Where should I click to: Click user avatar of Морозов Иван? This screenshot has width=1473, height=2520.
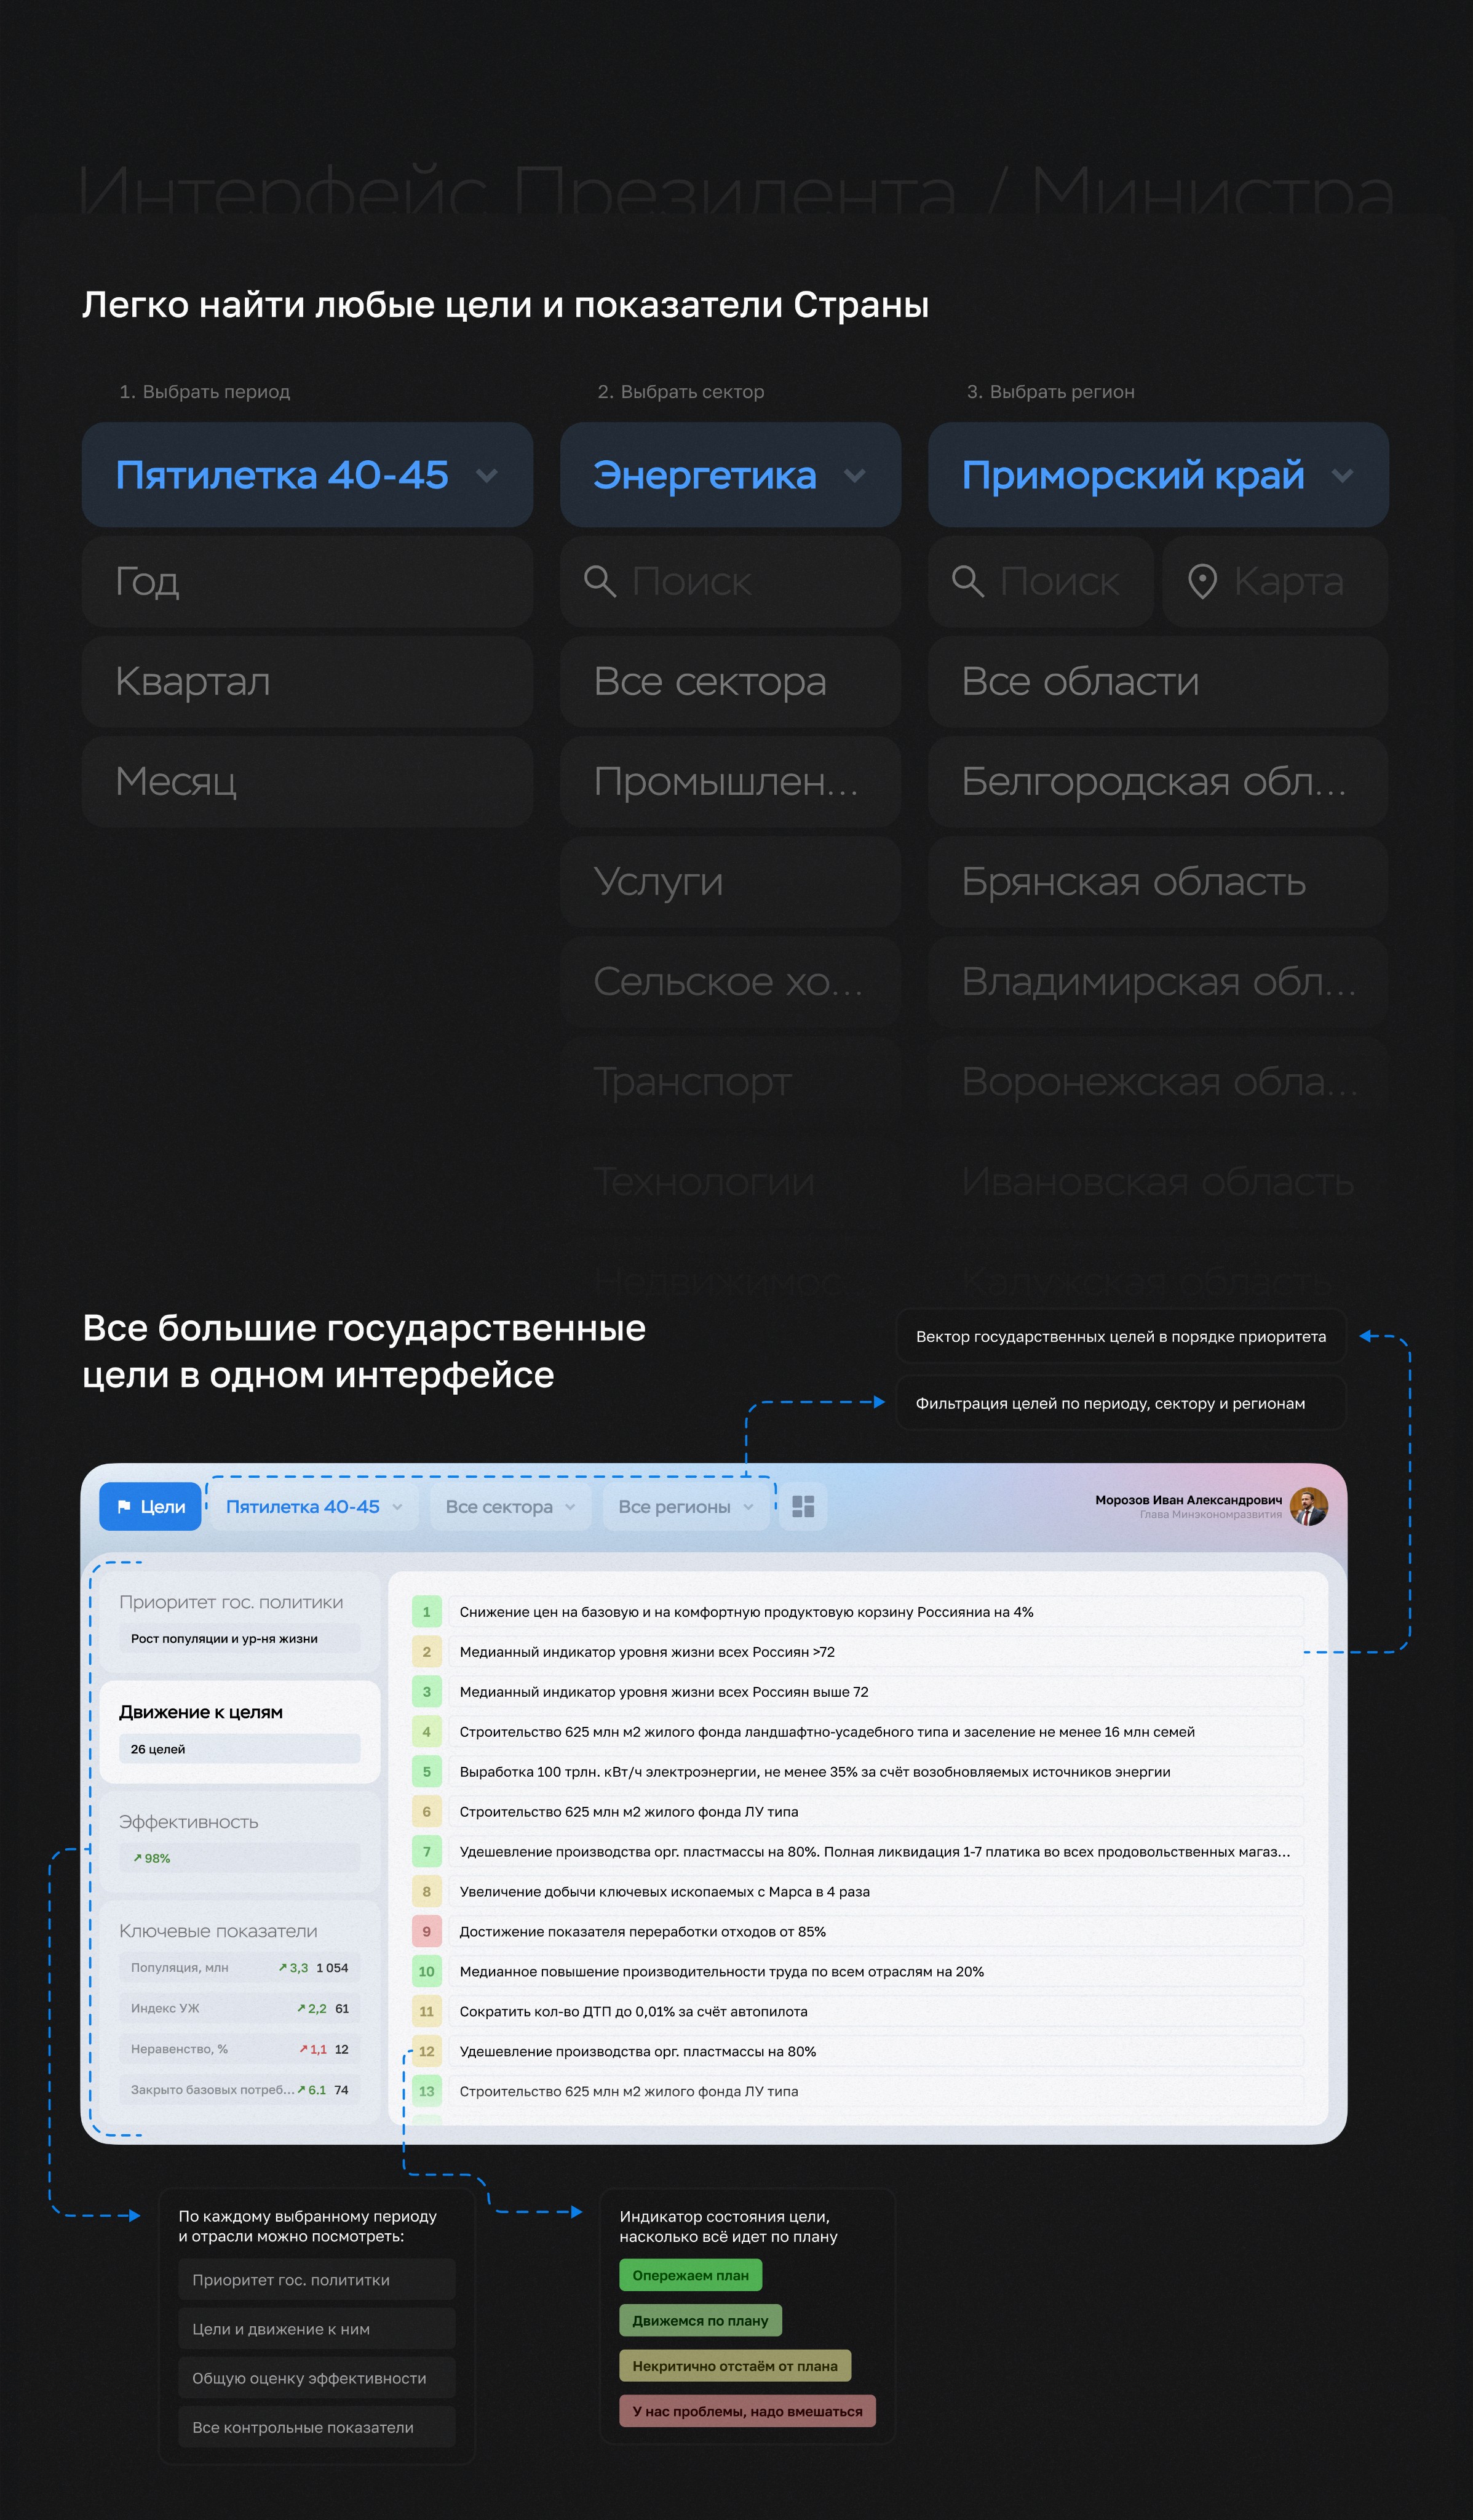click(x=1308, y=1506)
